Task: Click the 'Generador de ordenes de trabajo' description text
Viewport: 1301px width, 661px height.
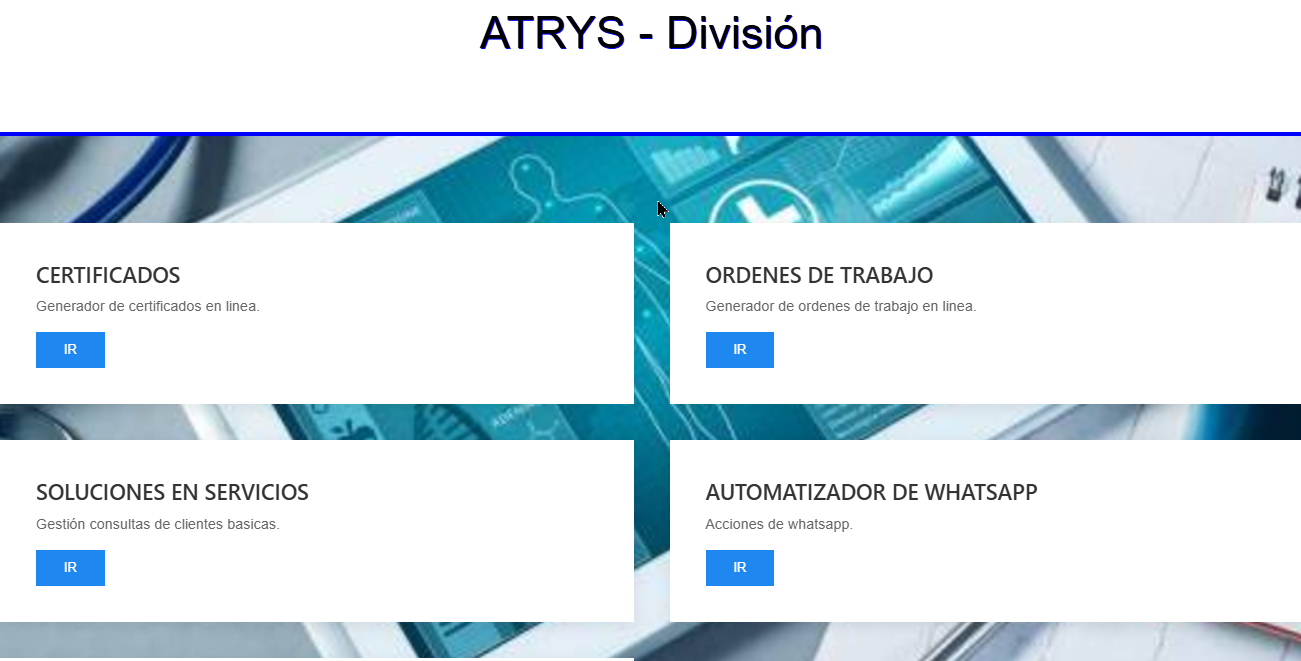Action: coord(840,306)
